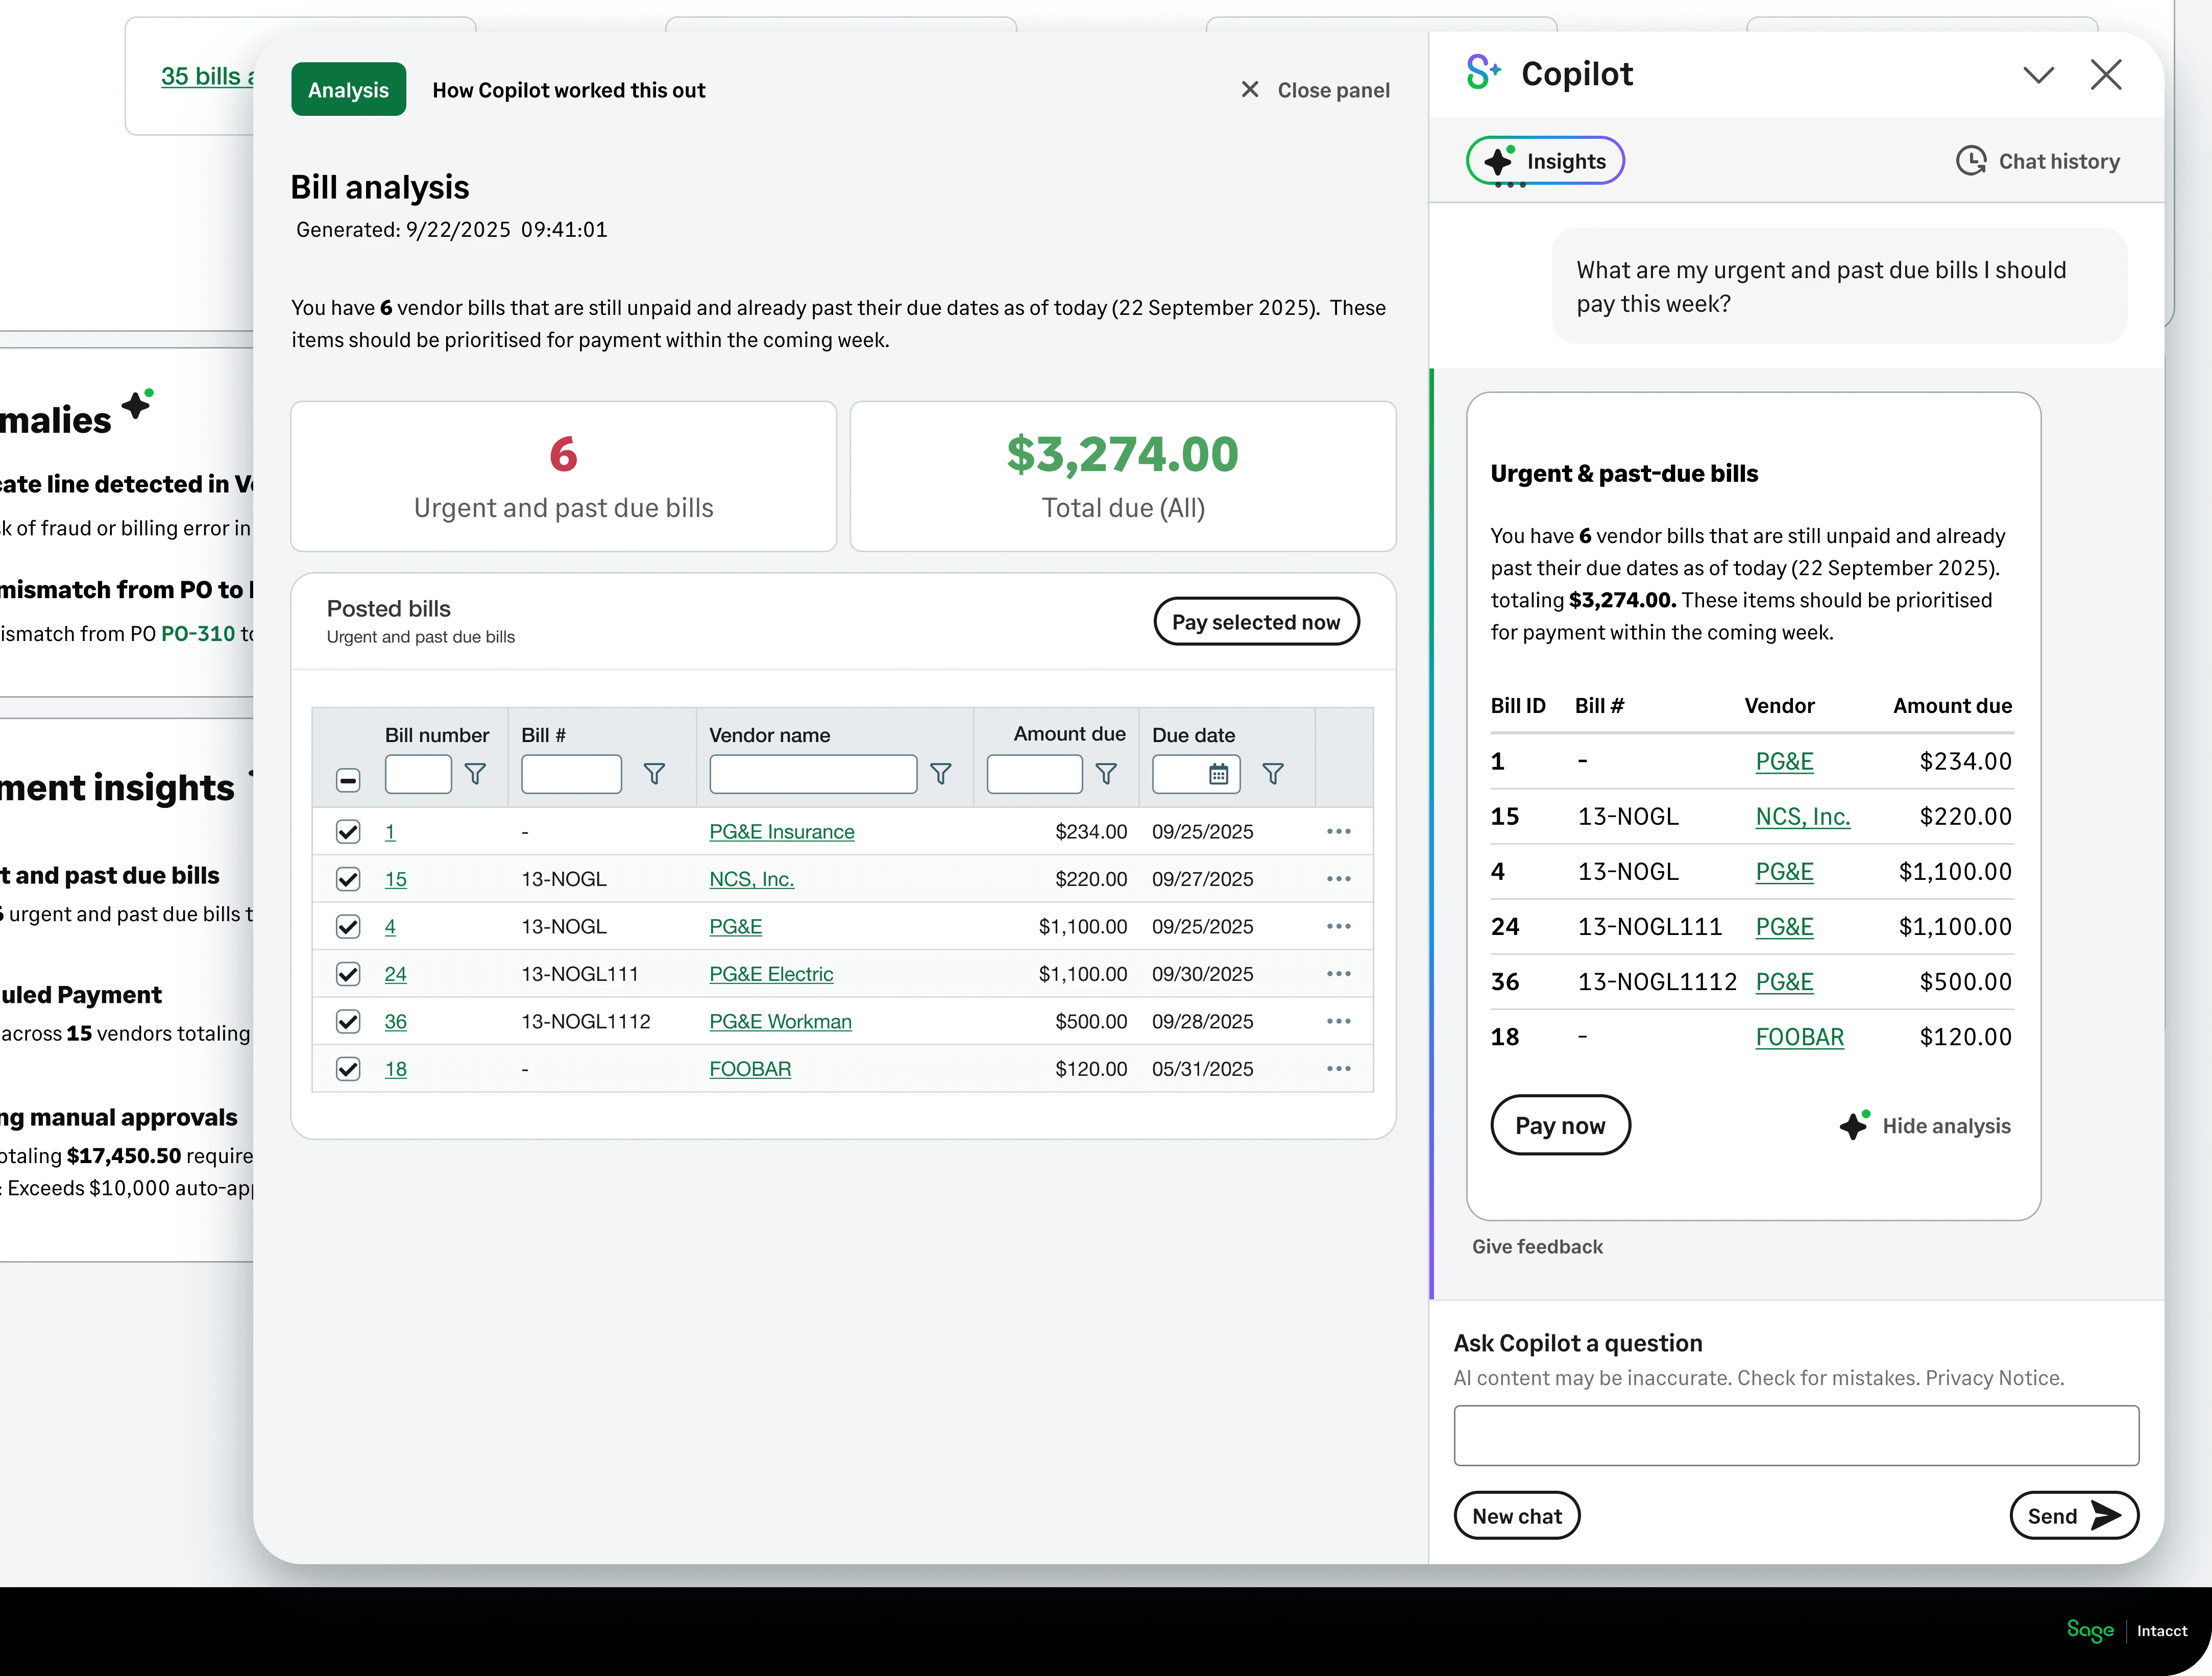Click Close panel button
Viewport: 2212px width, 1676px height.
click(x=1315, y=90)
